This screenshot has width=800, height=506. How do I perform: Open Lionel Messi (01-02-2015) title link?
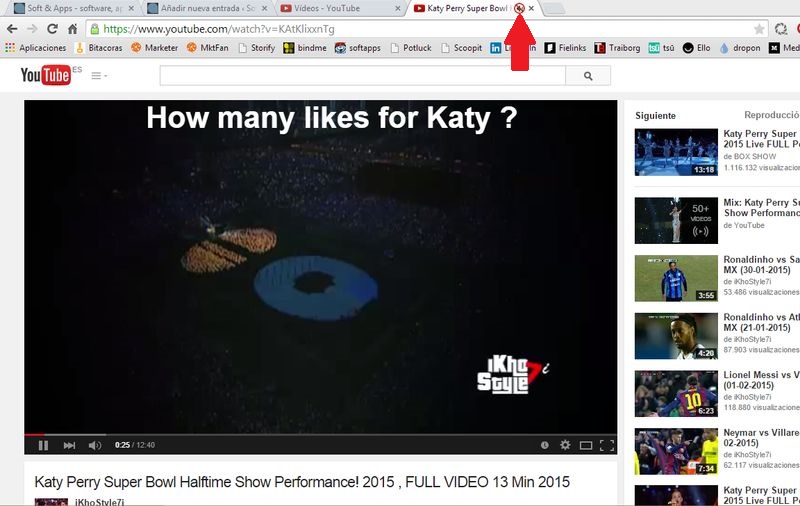coord(761,380)
